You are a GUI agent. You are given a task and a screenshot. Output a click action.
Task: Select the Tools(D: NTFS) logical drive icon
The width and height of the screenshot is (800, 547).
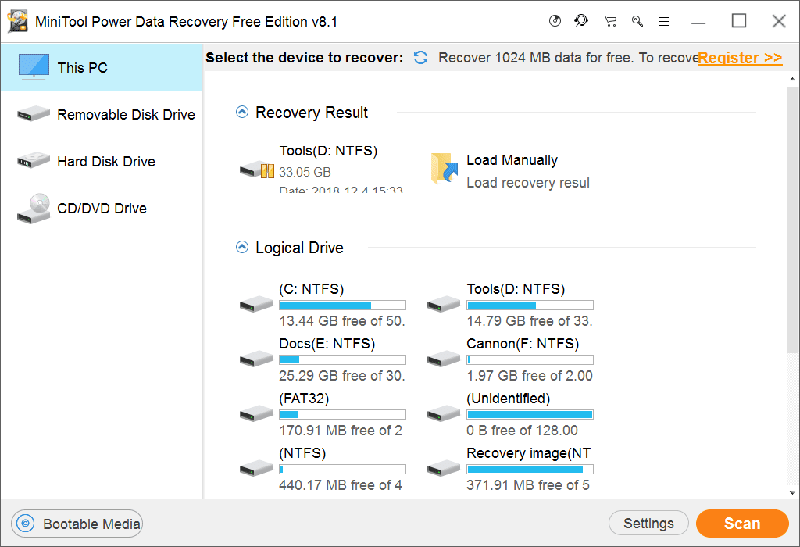tap(443, 304)
